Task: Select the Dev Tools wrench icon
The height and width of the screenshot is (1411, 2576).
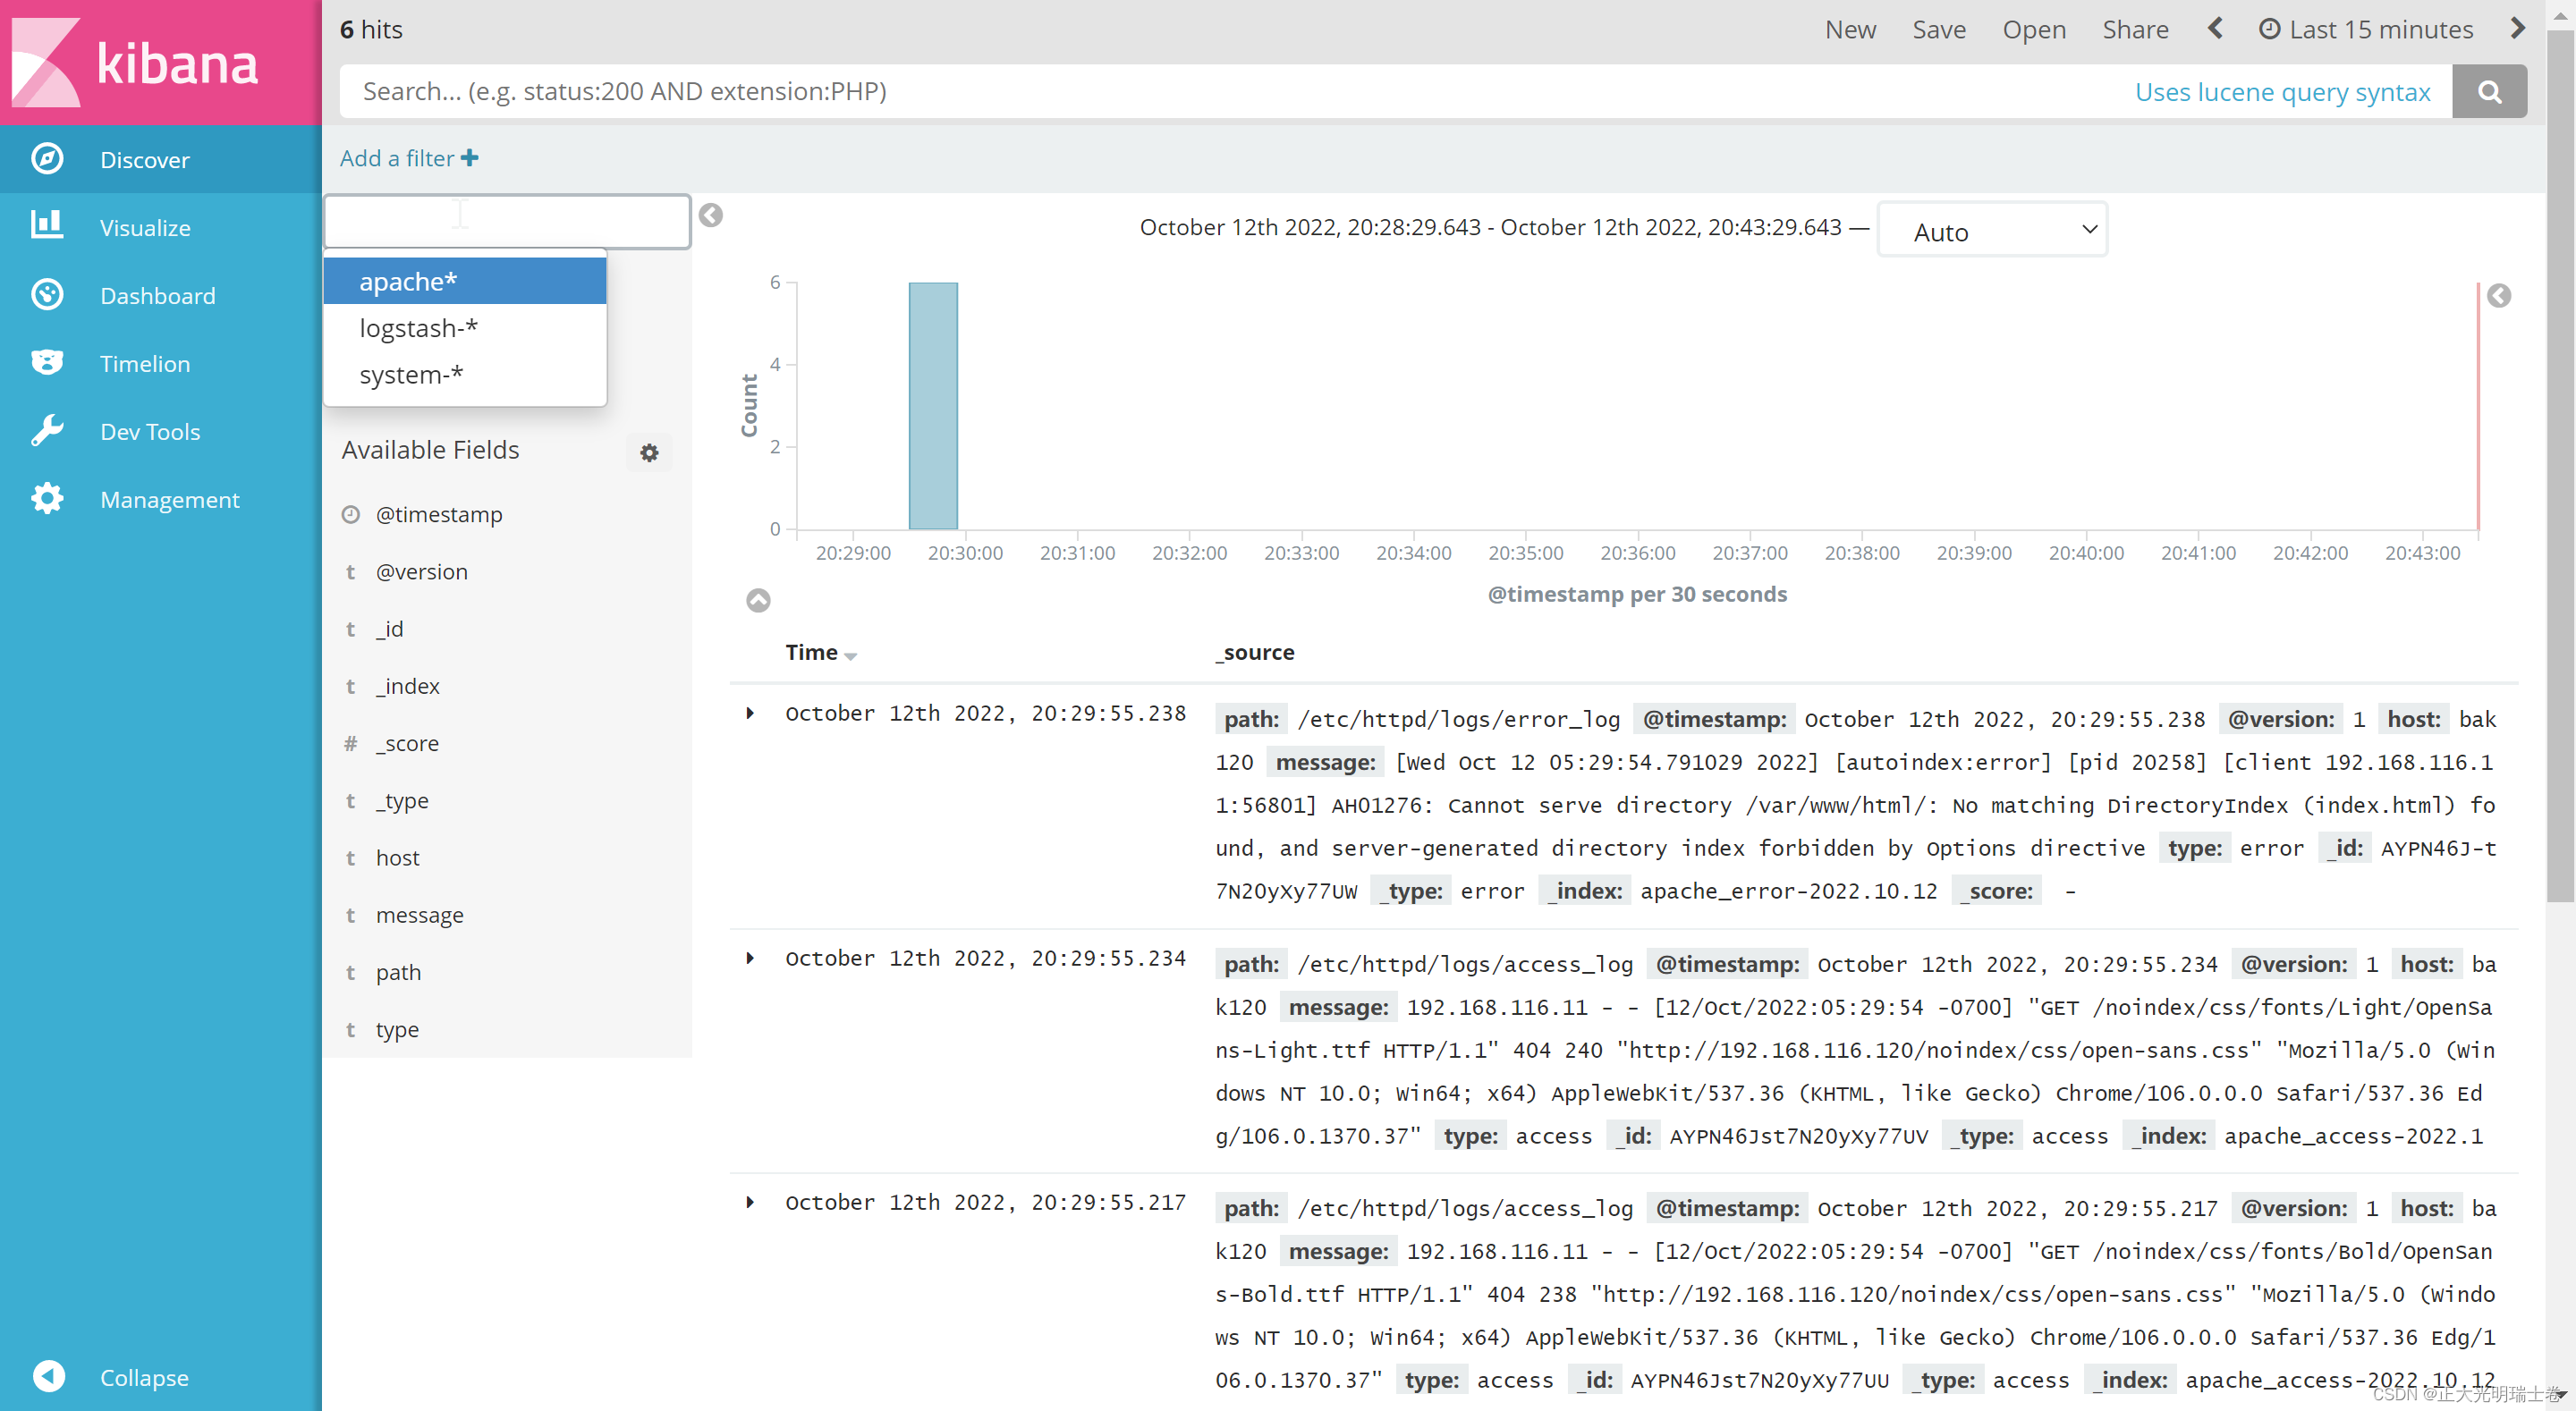Action: [47, 430]
